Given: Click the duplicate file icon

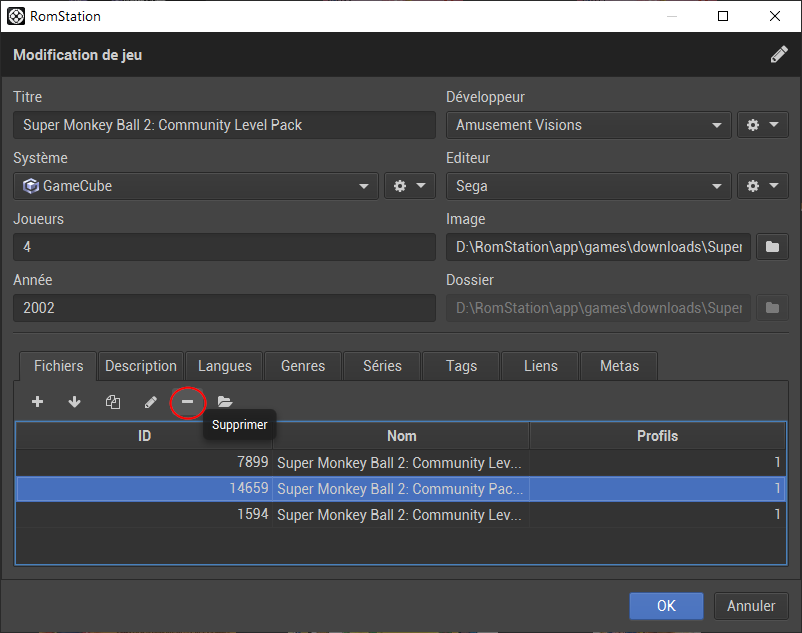Looking at the screenshot, I should [113, 402].
